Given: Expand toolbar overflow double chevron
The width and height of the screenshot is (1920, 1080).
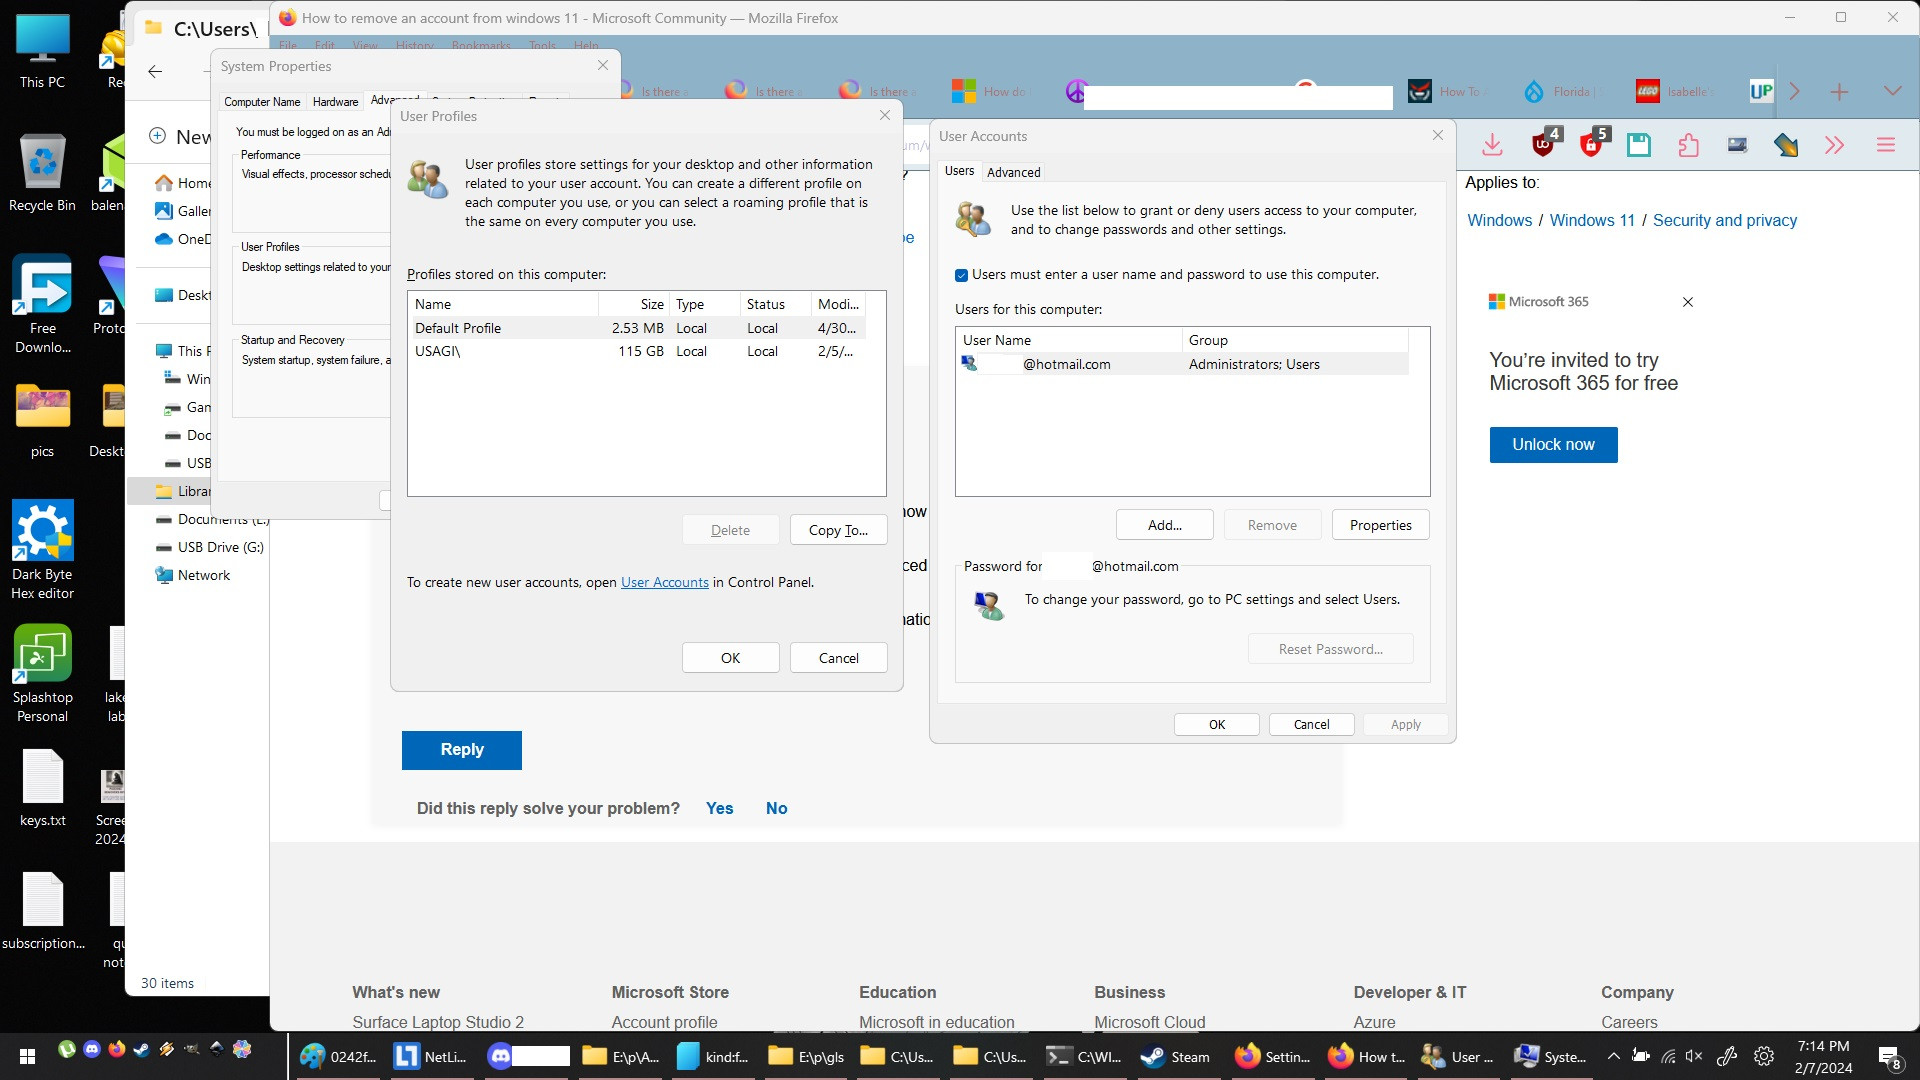Looking at the screenshot, I should click(1834, 145).
